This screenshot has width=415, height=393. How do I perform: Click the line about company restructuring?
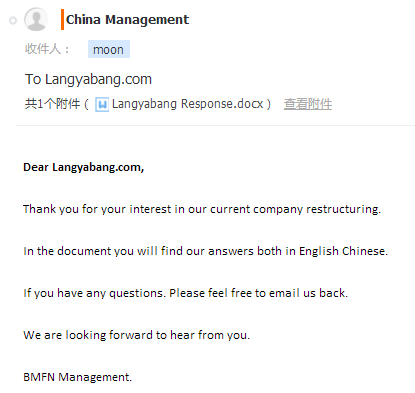point(202,209)
